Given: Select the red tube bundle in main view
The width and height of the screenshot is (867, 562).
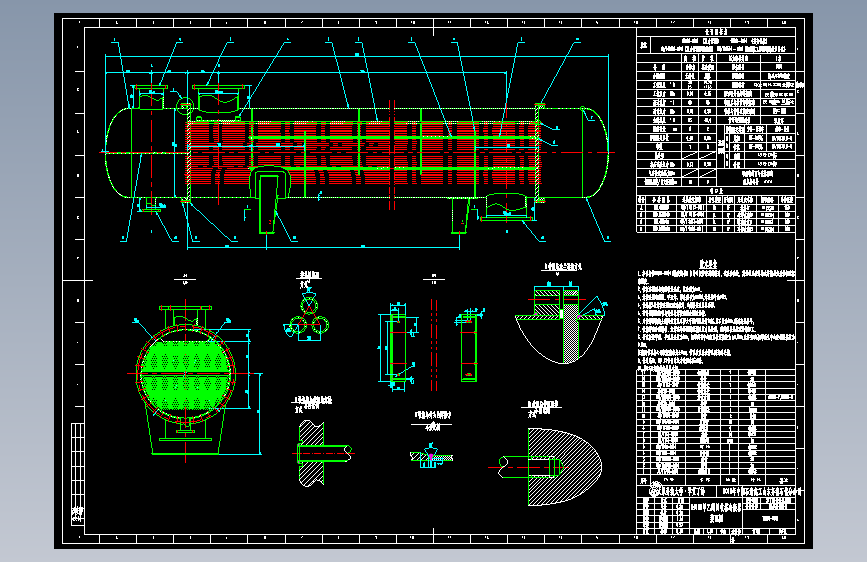Looking at the screenshot, I should pyautogui.click(x=362, y=153).
